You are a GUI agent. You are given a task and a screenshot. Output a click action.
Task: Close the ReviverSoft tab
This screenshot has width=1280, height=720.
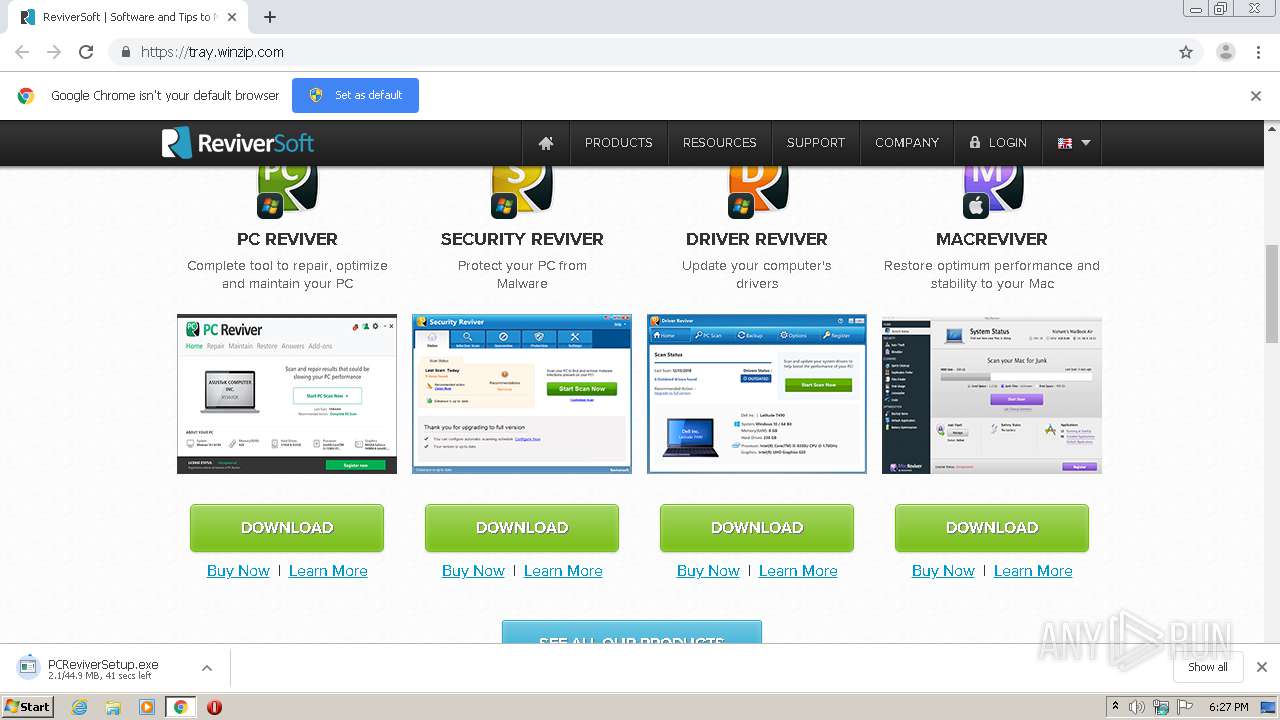[x=234, y=17]
